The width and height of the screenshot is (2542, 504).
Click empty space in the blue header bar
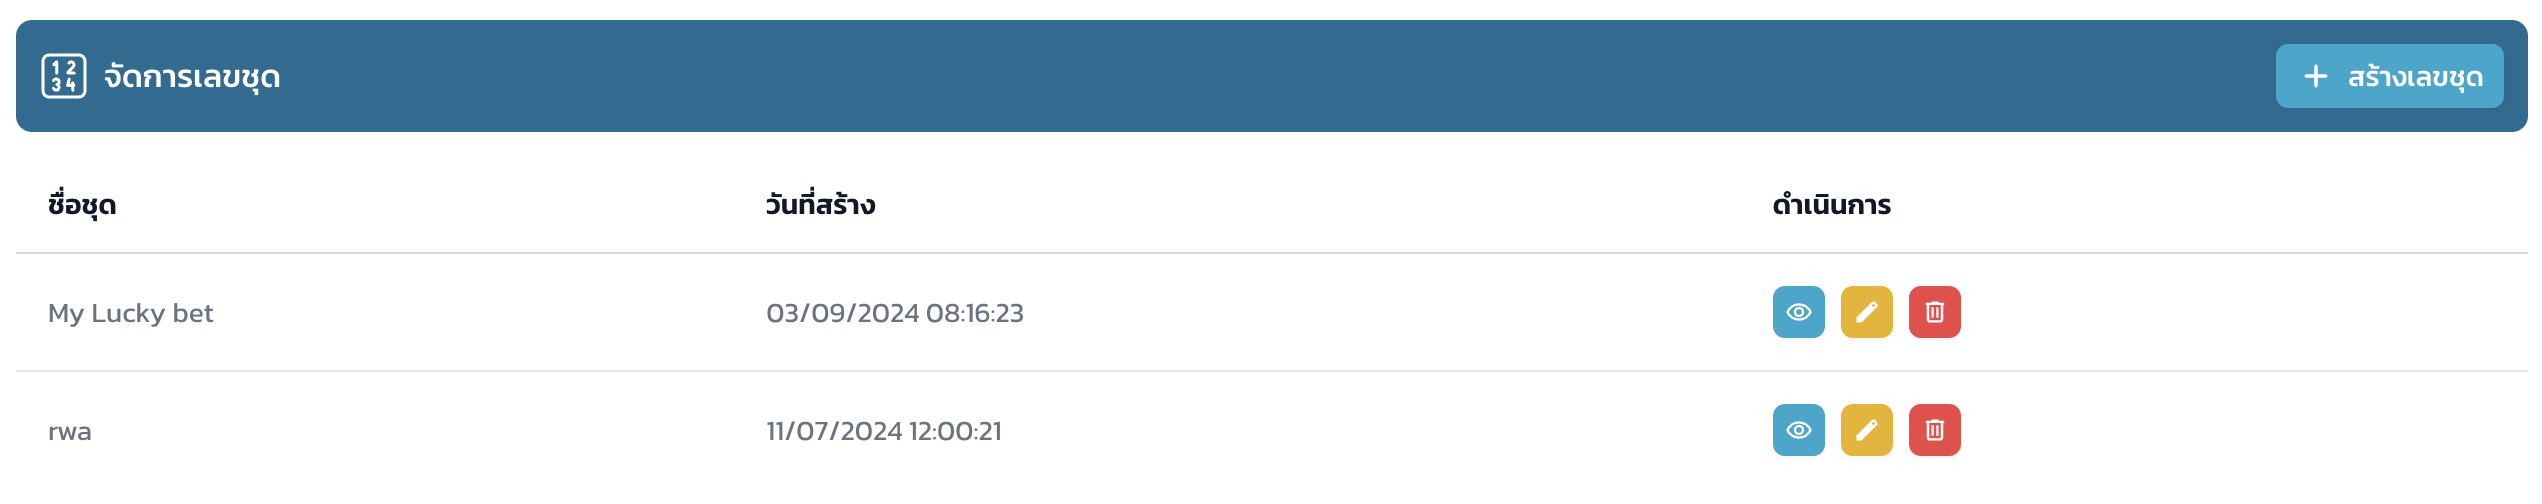[x=1200, y=76]
